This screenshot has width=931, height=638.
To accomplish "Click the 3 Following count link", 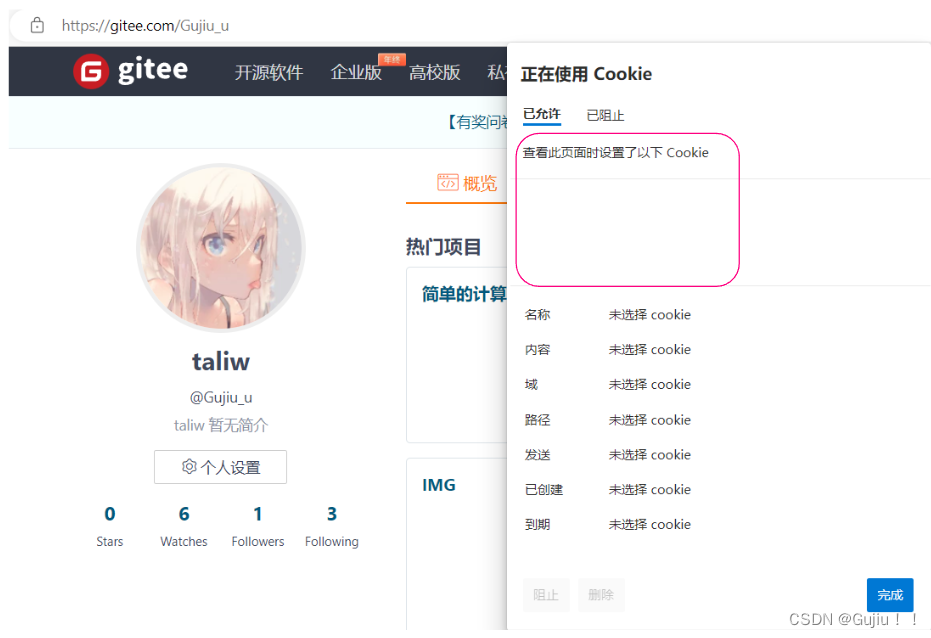I will click(x=331, y=526).
